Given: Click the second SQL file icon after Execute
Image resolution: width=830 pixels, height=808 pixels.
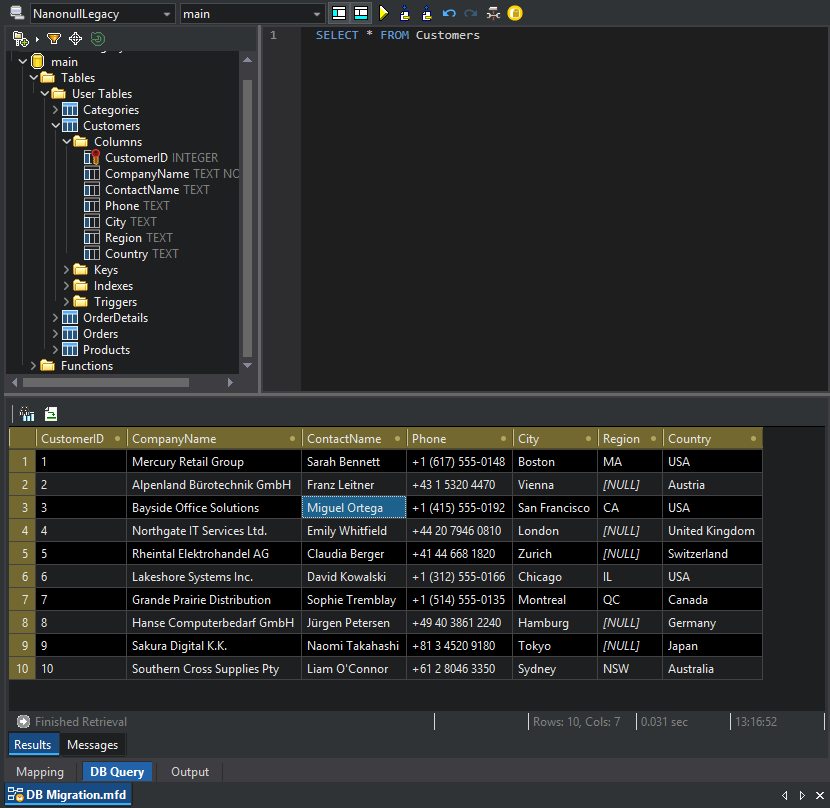Looking at the screenshot, I should pyautogui.click(x=427, y=13).
